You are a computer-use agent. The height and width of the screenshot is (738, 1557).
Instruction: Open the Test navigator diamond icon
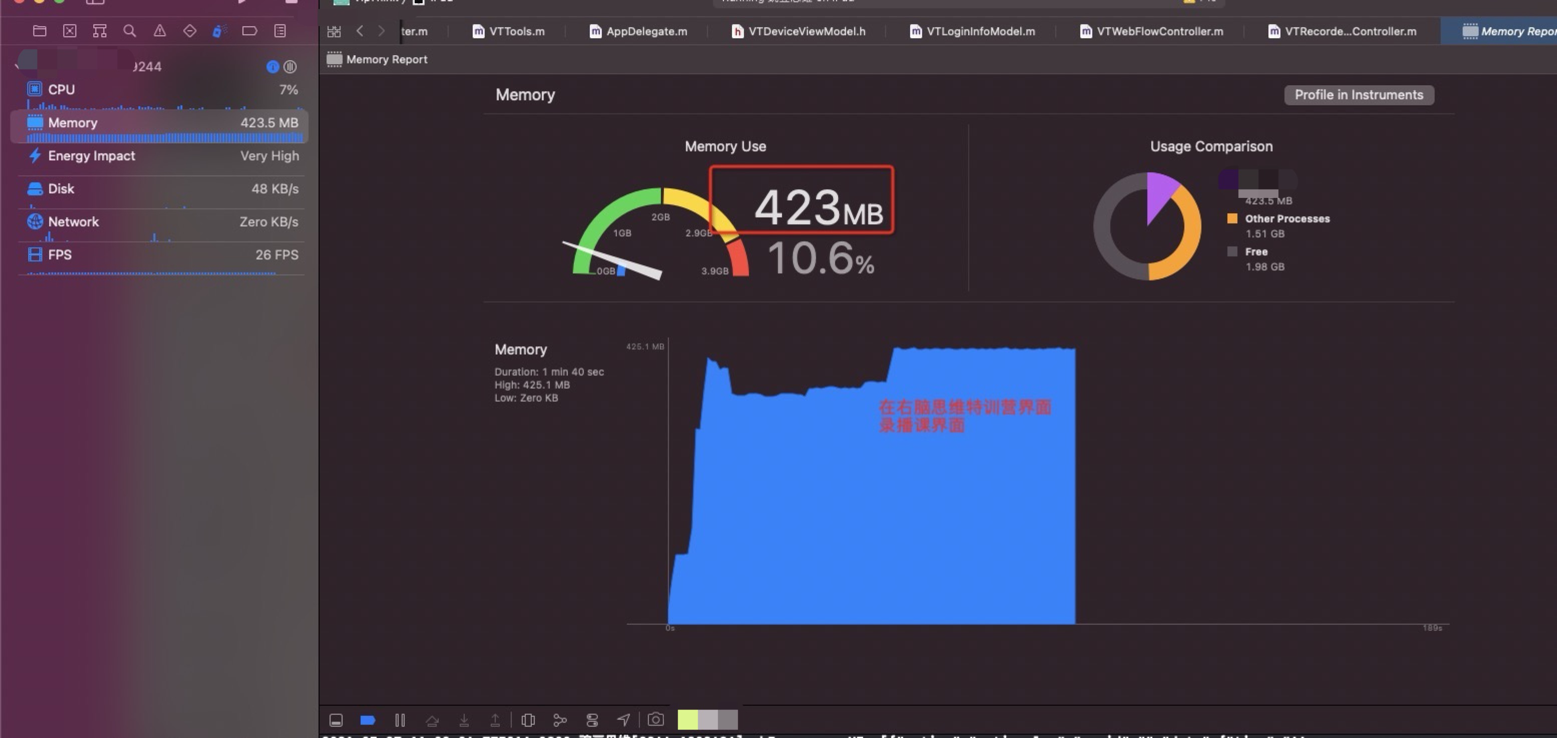click(189, 31)
